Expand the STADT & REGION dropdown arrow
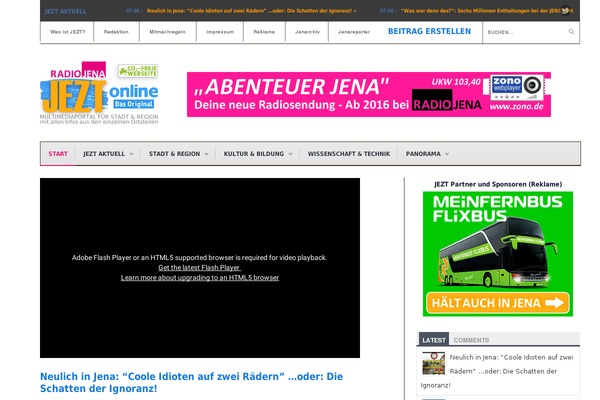The height and width of the screenshot is (400, 600). pos(206,154)
